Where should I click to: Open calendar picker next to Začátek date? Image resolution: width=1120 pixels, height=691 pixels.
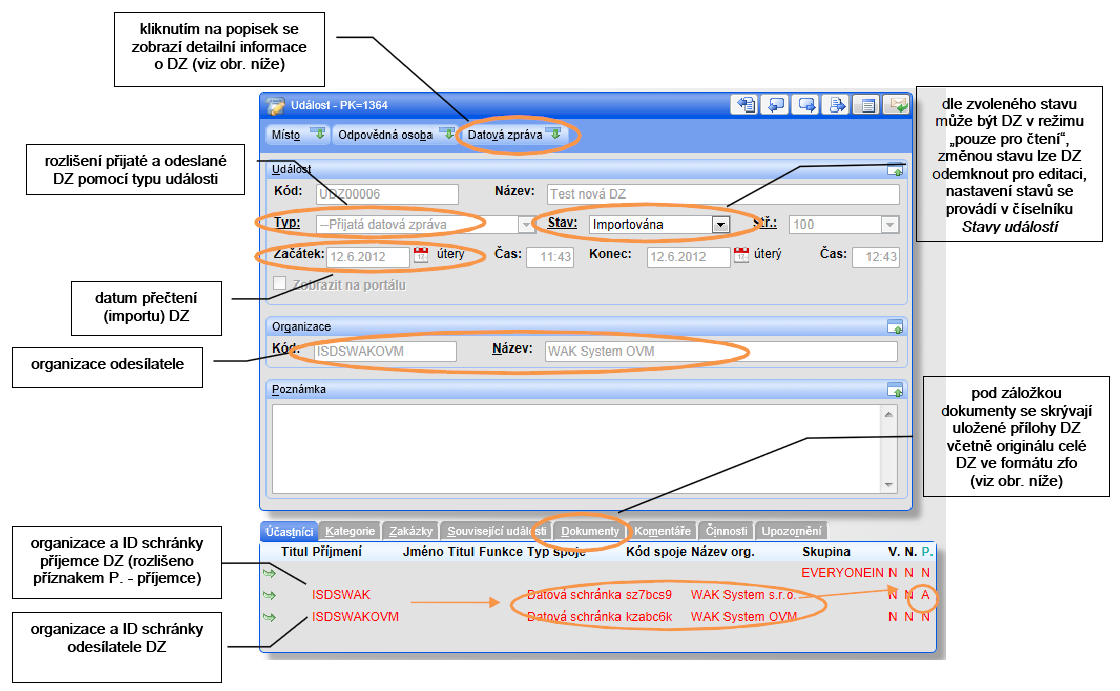click(x=421, y=256)
